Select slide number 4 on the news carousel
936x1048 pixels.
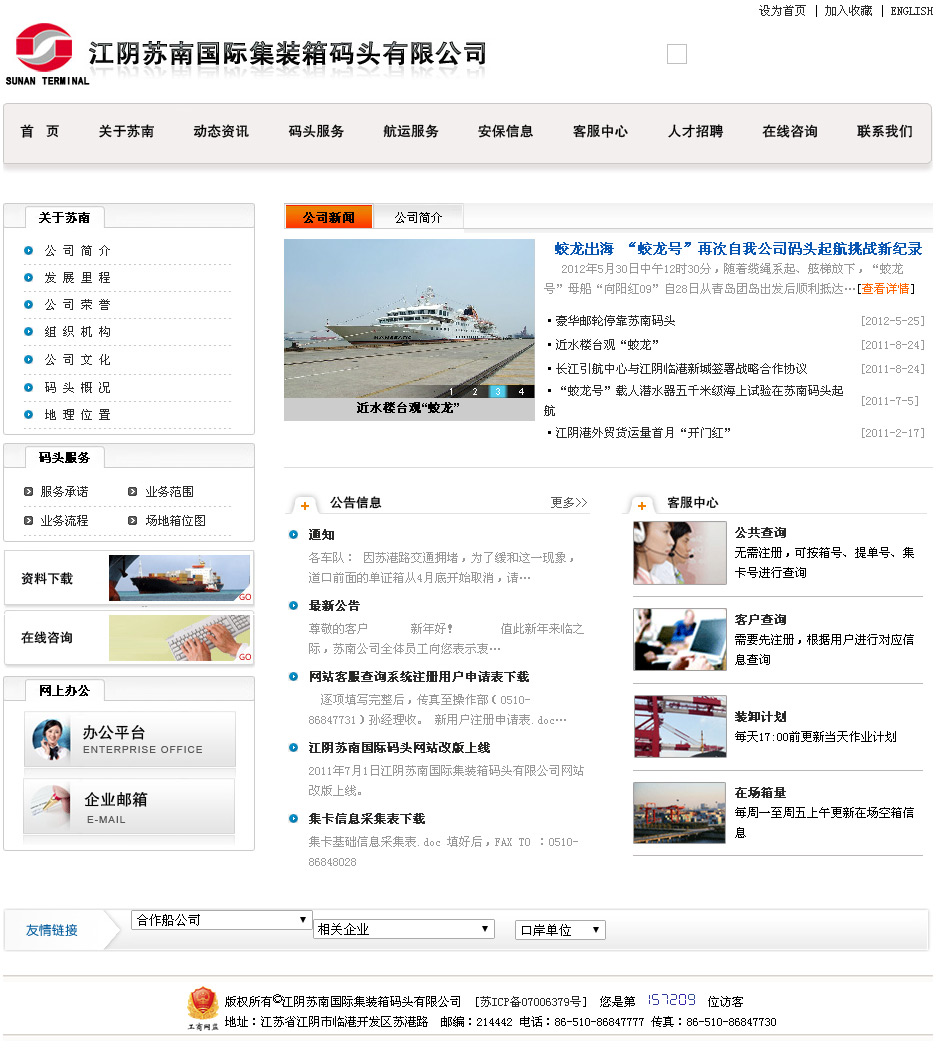pyautogui.click(x=521, y=392)
